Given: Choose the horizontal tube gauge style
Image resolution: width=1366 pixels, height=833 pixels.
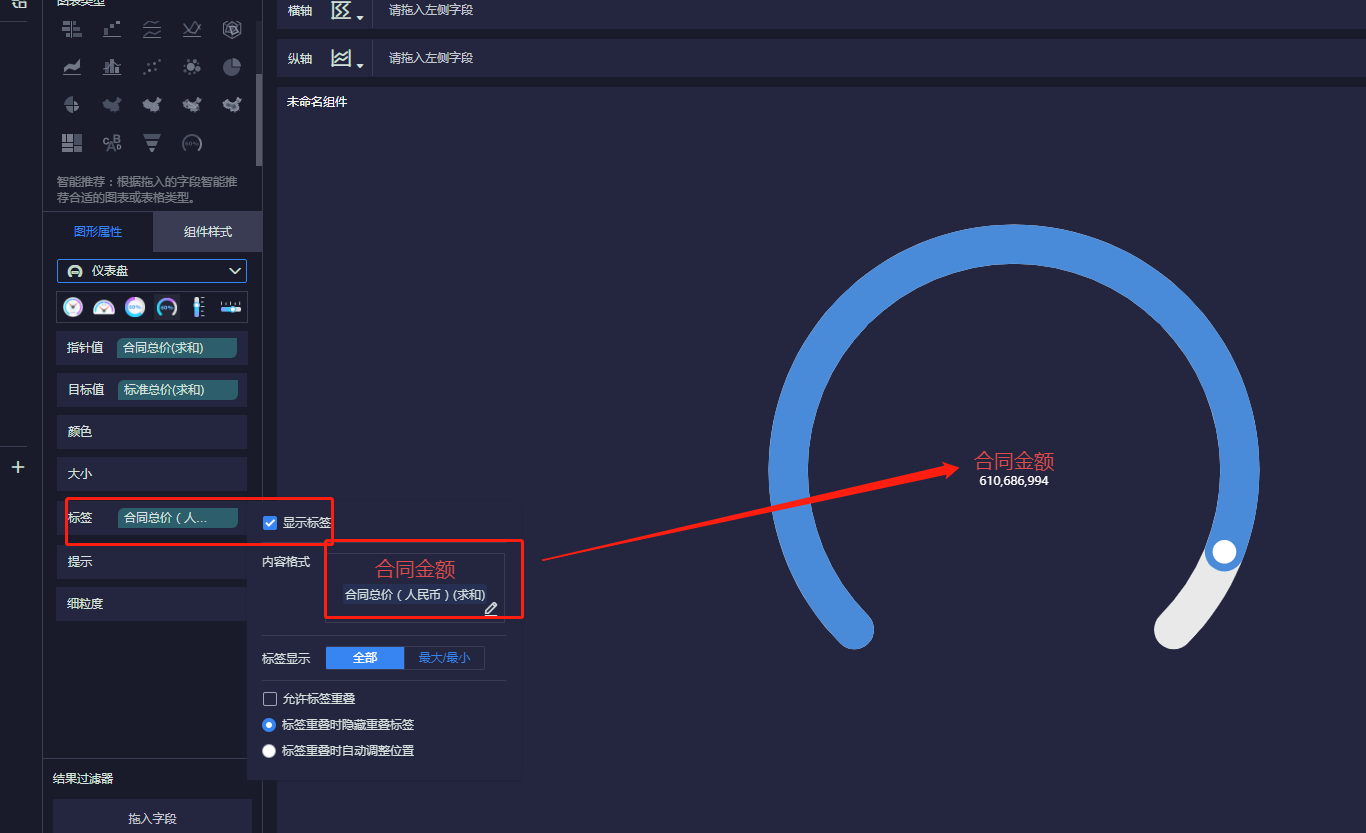Looking at the screenshot, I should coord(231,307).
